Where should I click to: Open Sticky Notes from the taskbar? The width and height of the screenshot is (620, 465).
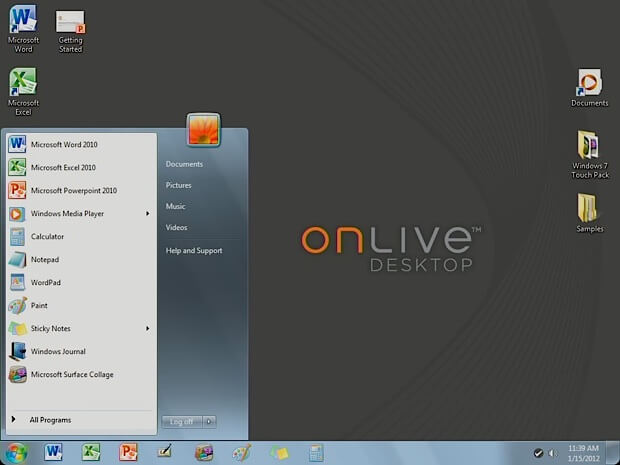pos(279,453)
